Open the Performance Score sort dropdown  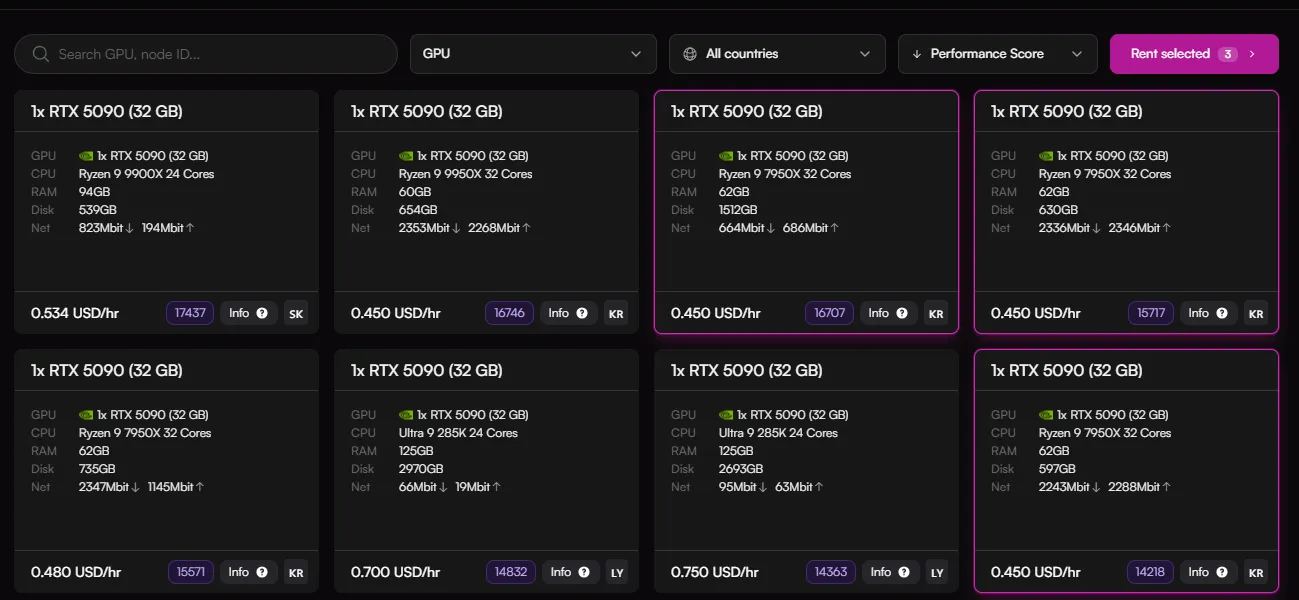997,54
